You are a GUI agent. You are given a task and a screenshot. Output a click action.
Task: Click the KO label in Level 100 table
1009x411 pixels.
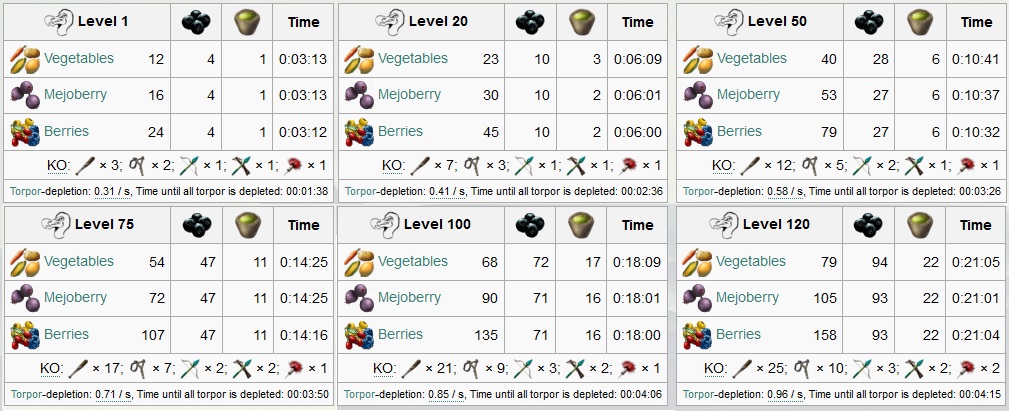click(383, 369)
